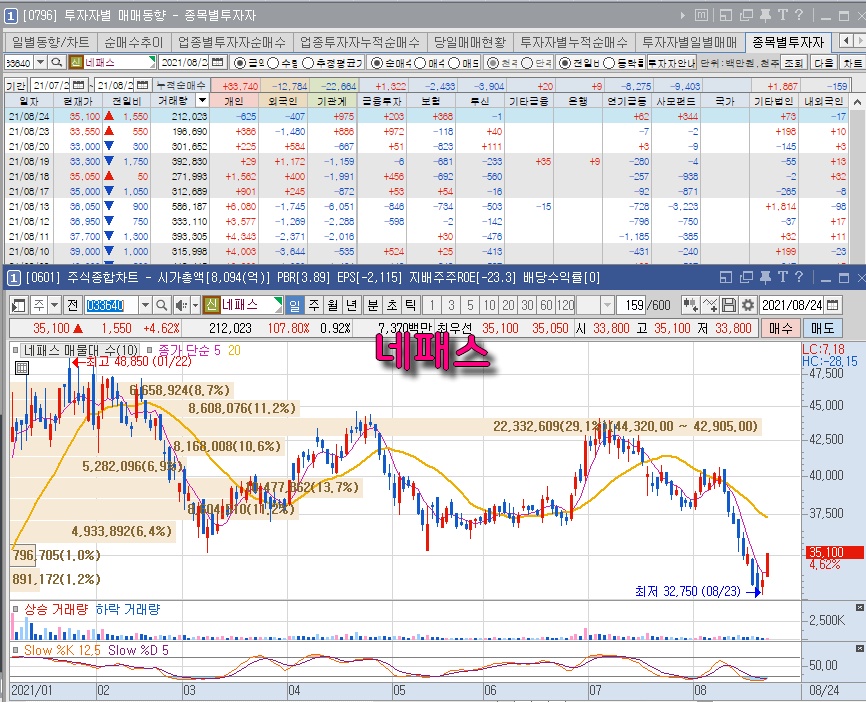Click the speaker sound icon in chart toolbar

[181, 305]
